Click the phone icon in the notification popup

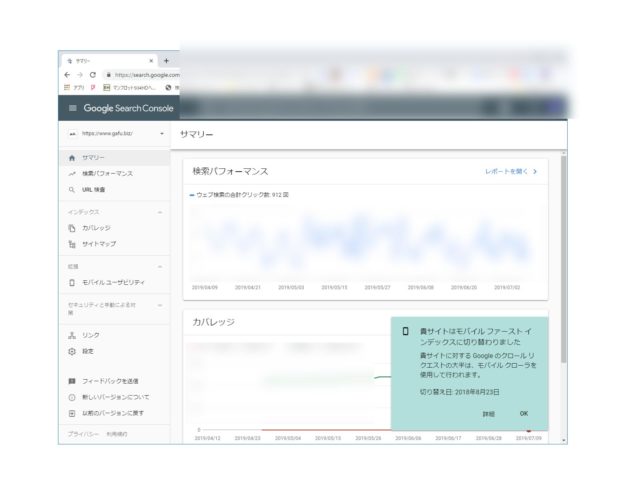(x=405, y=331)
